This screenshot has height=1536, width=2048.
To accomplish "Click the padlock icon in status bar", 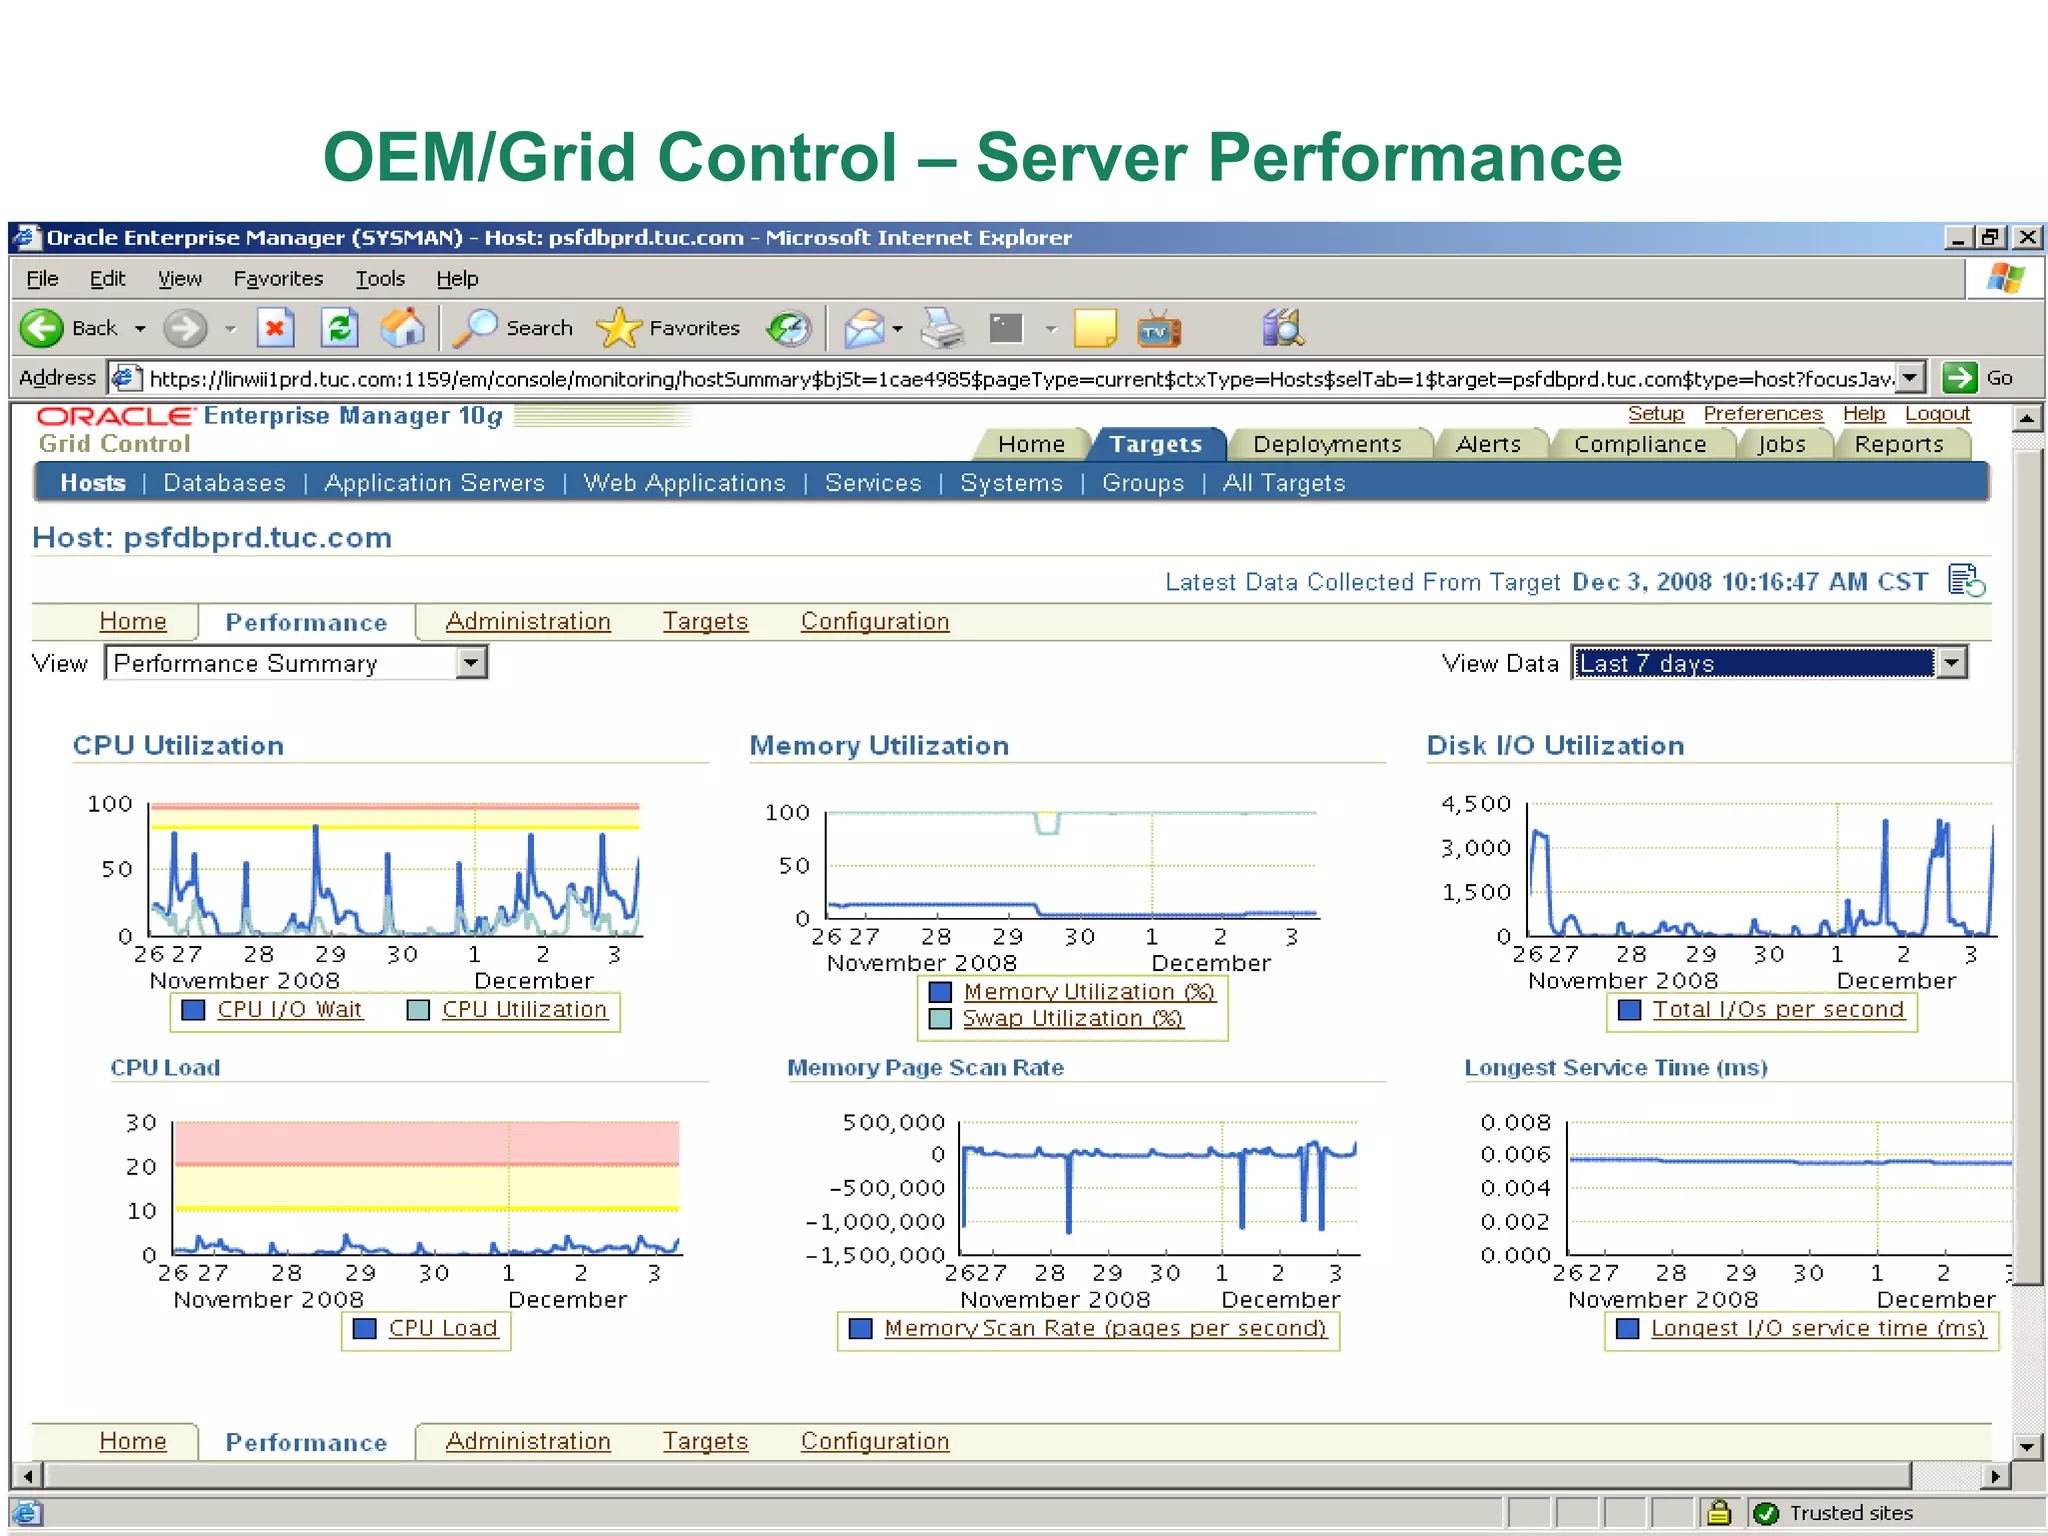I will click(x=1718, y=1512).
